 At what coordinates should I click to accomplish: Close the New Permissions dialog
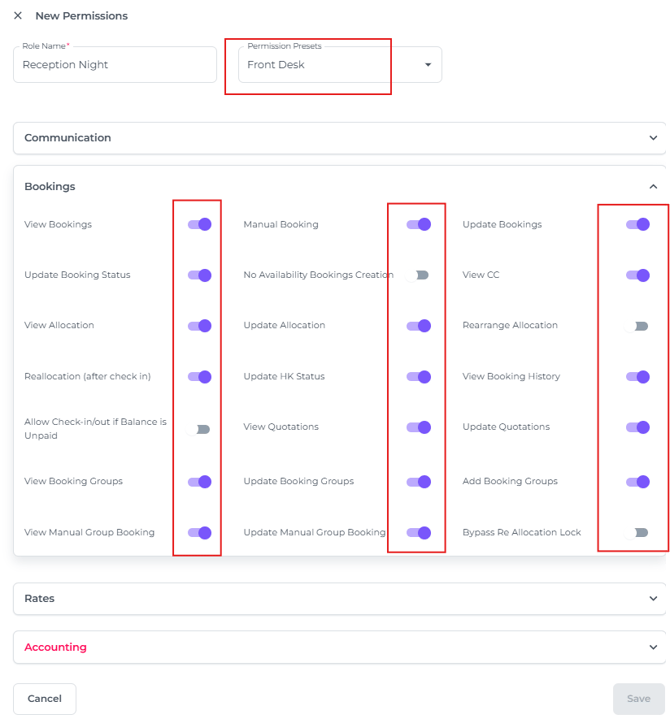click(18, 16)
